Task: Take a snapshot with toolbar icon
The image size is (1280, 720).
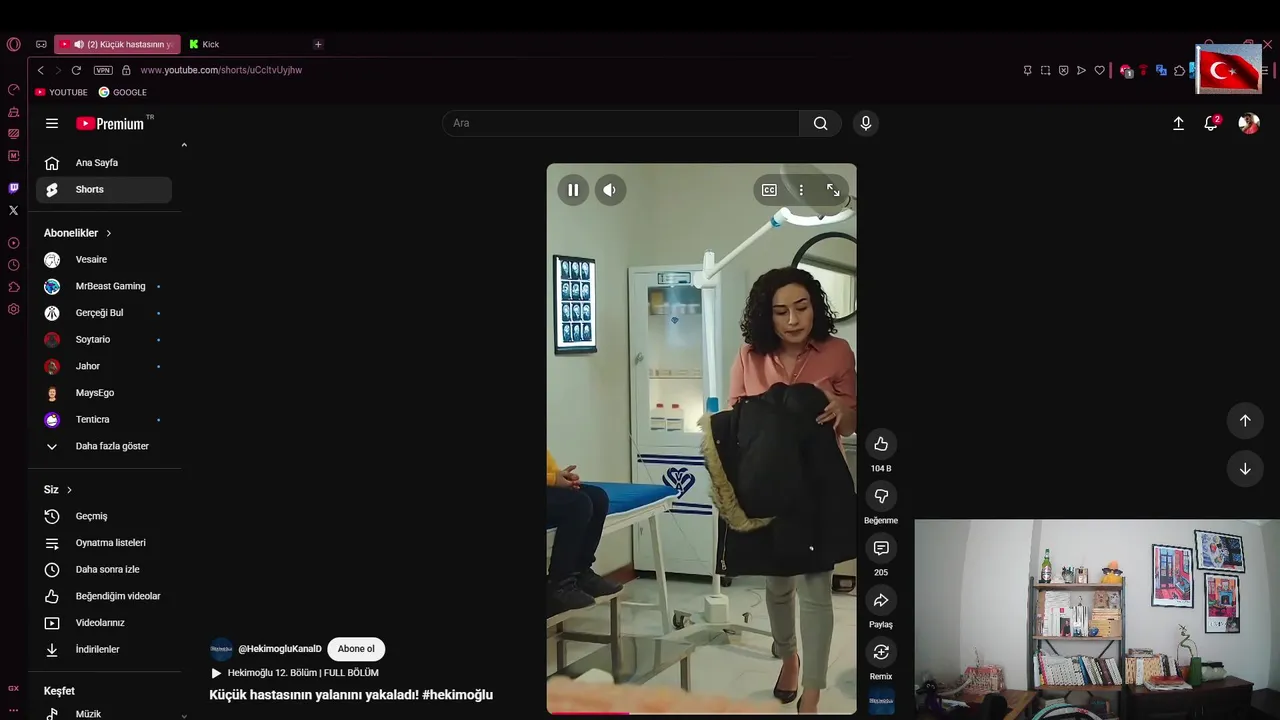Action: click(x=1045, y=70)
